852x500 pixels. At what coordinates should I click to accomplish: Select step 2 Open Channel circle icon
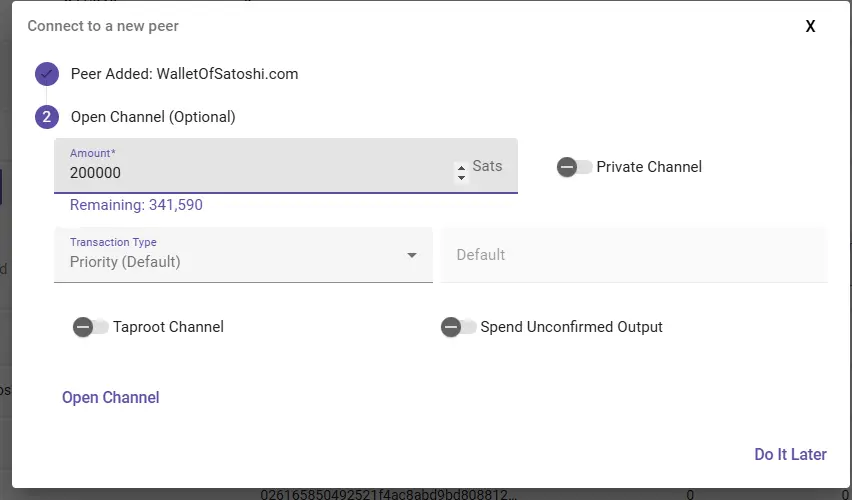pos(47,117)
